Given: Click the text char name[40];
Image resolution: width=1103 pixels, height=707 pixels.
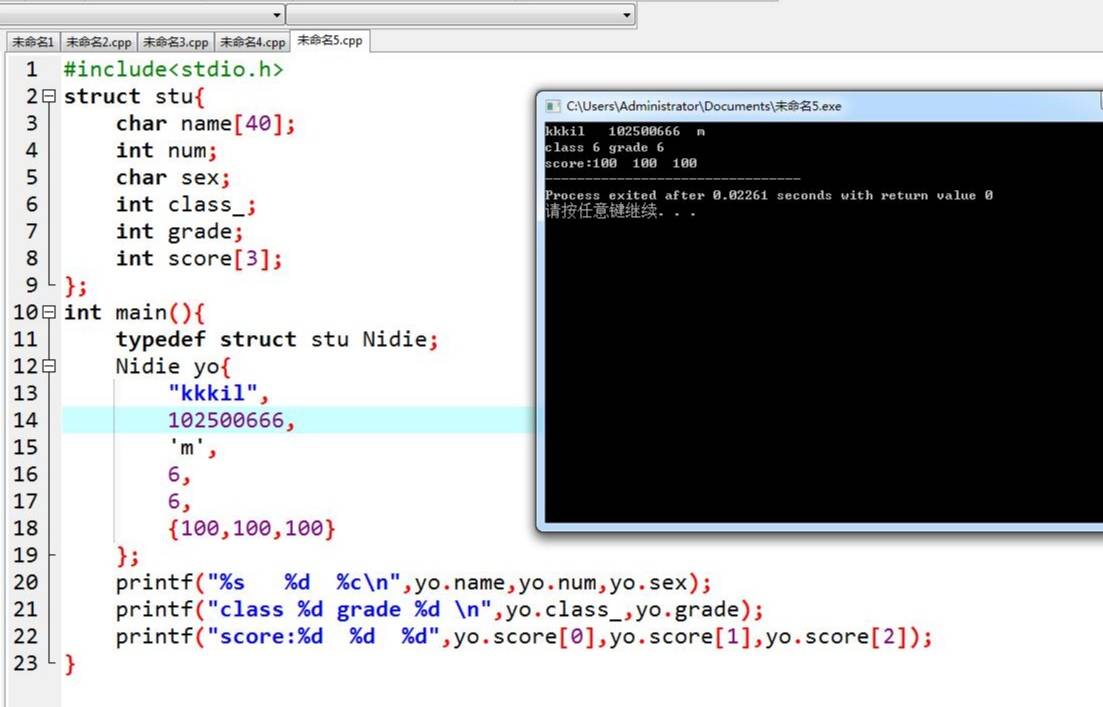Looking at the screenshot, I should pos(205,124).
